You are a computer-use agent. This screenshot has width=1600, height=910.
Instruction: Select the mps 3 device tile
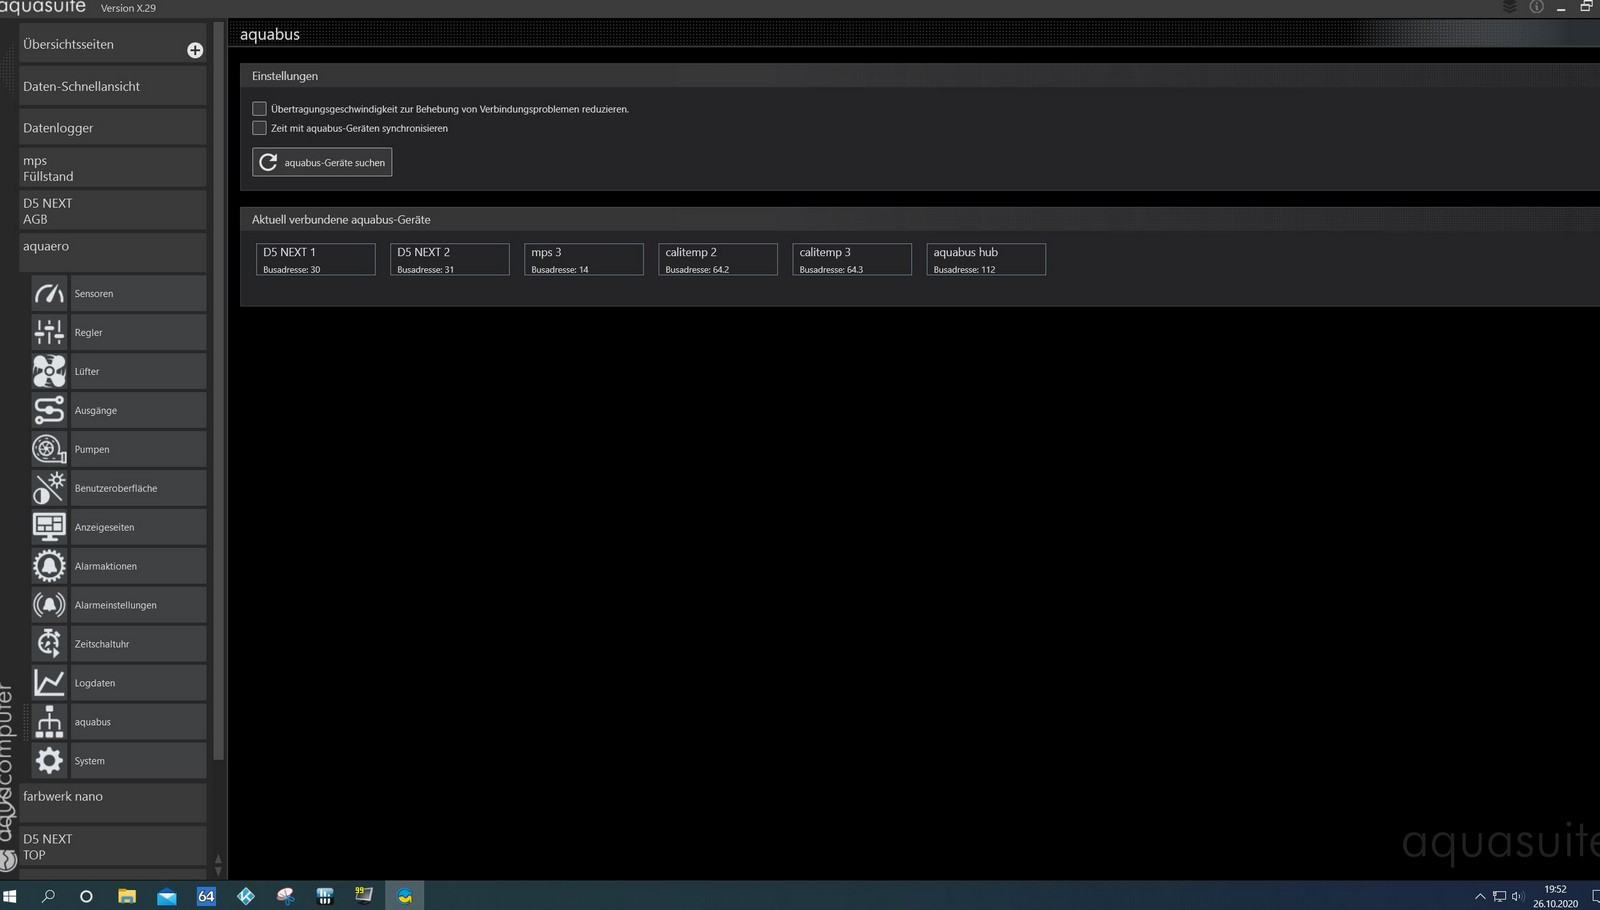point(584,259)
